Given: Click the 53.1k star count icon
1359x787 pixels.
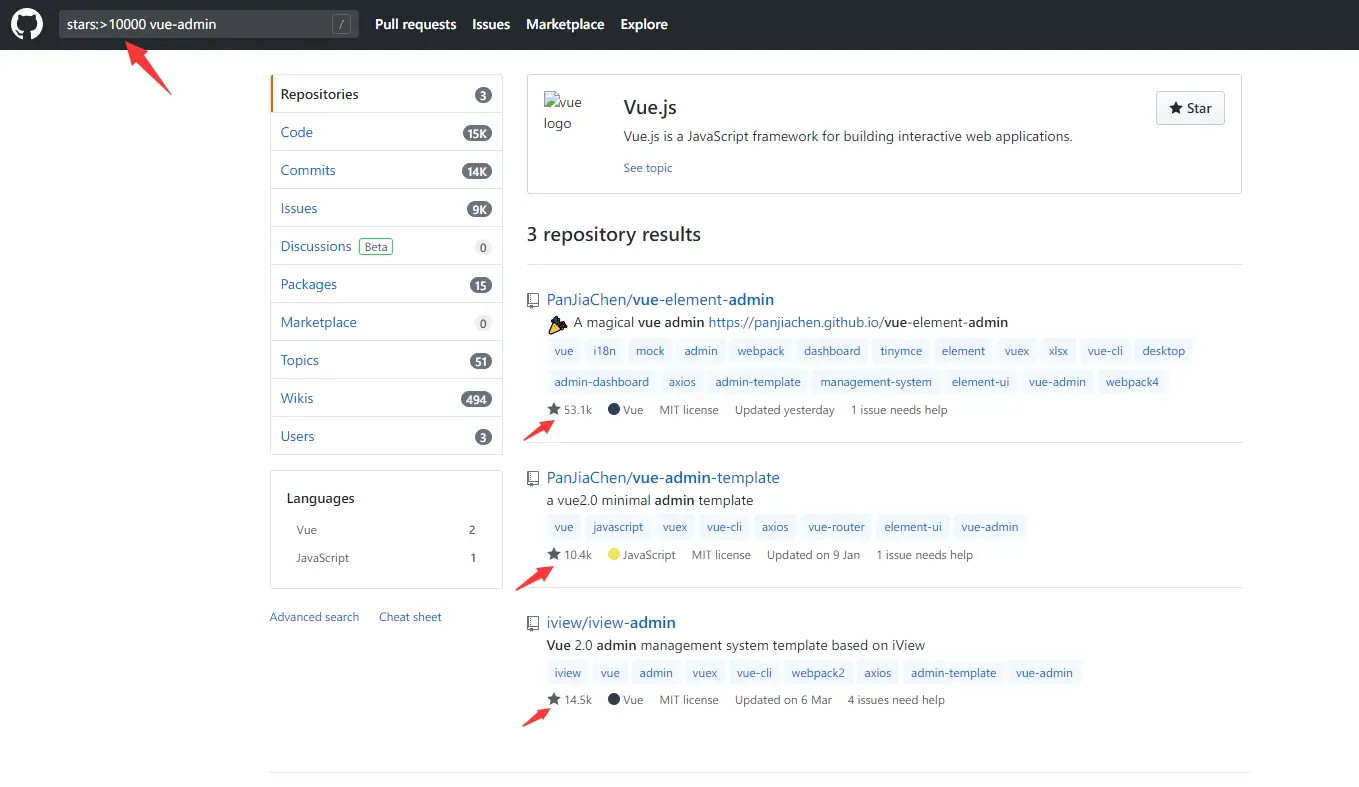Looking at the screenshot, I should tap(554, 410).
